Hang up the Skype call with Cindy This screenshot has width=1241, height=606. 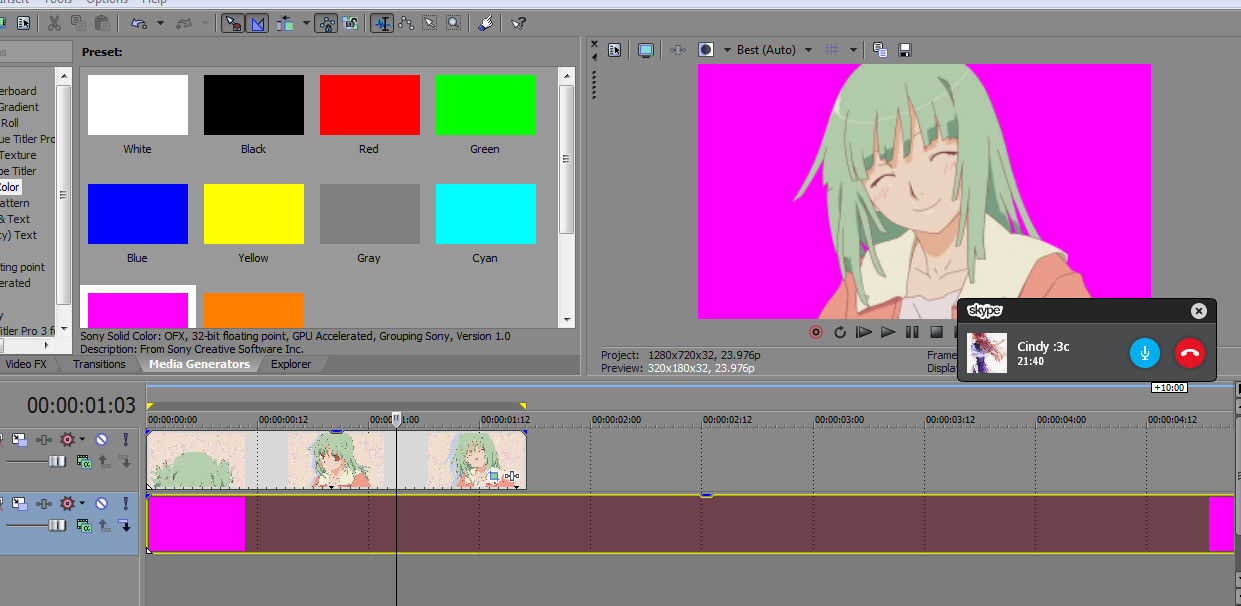point(1190,352)
